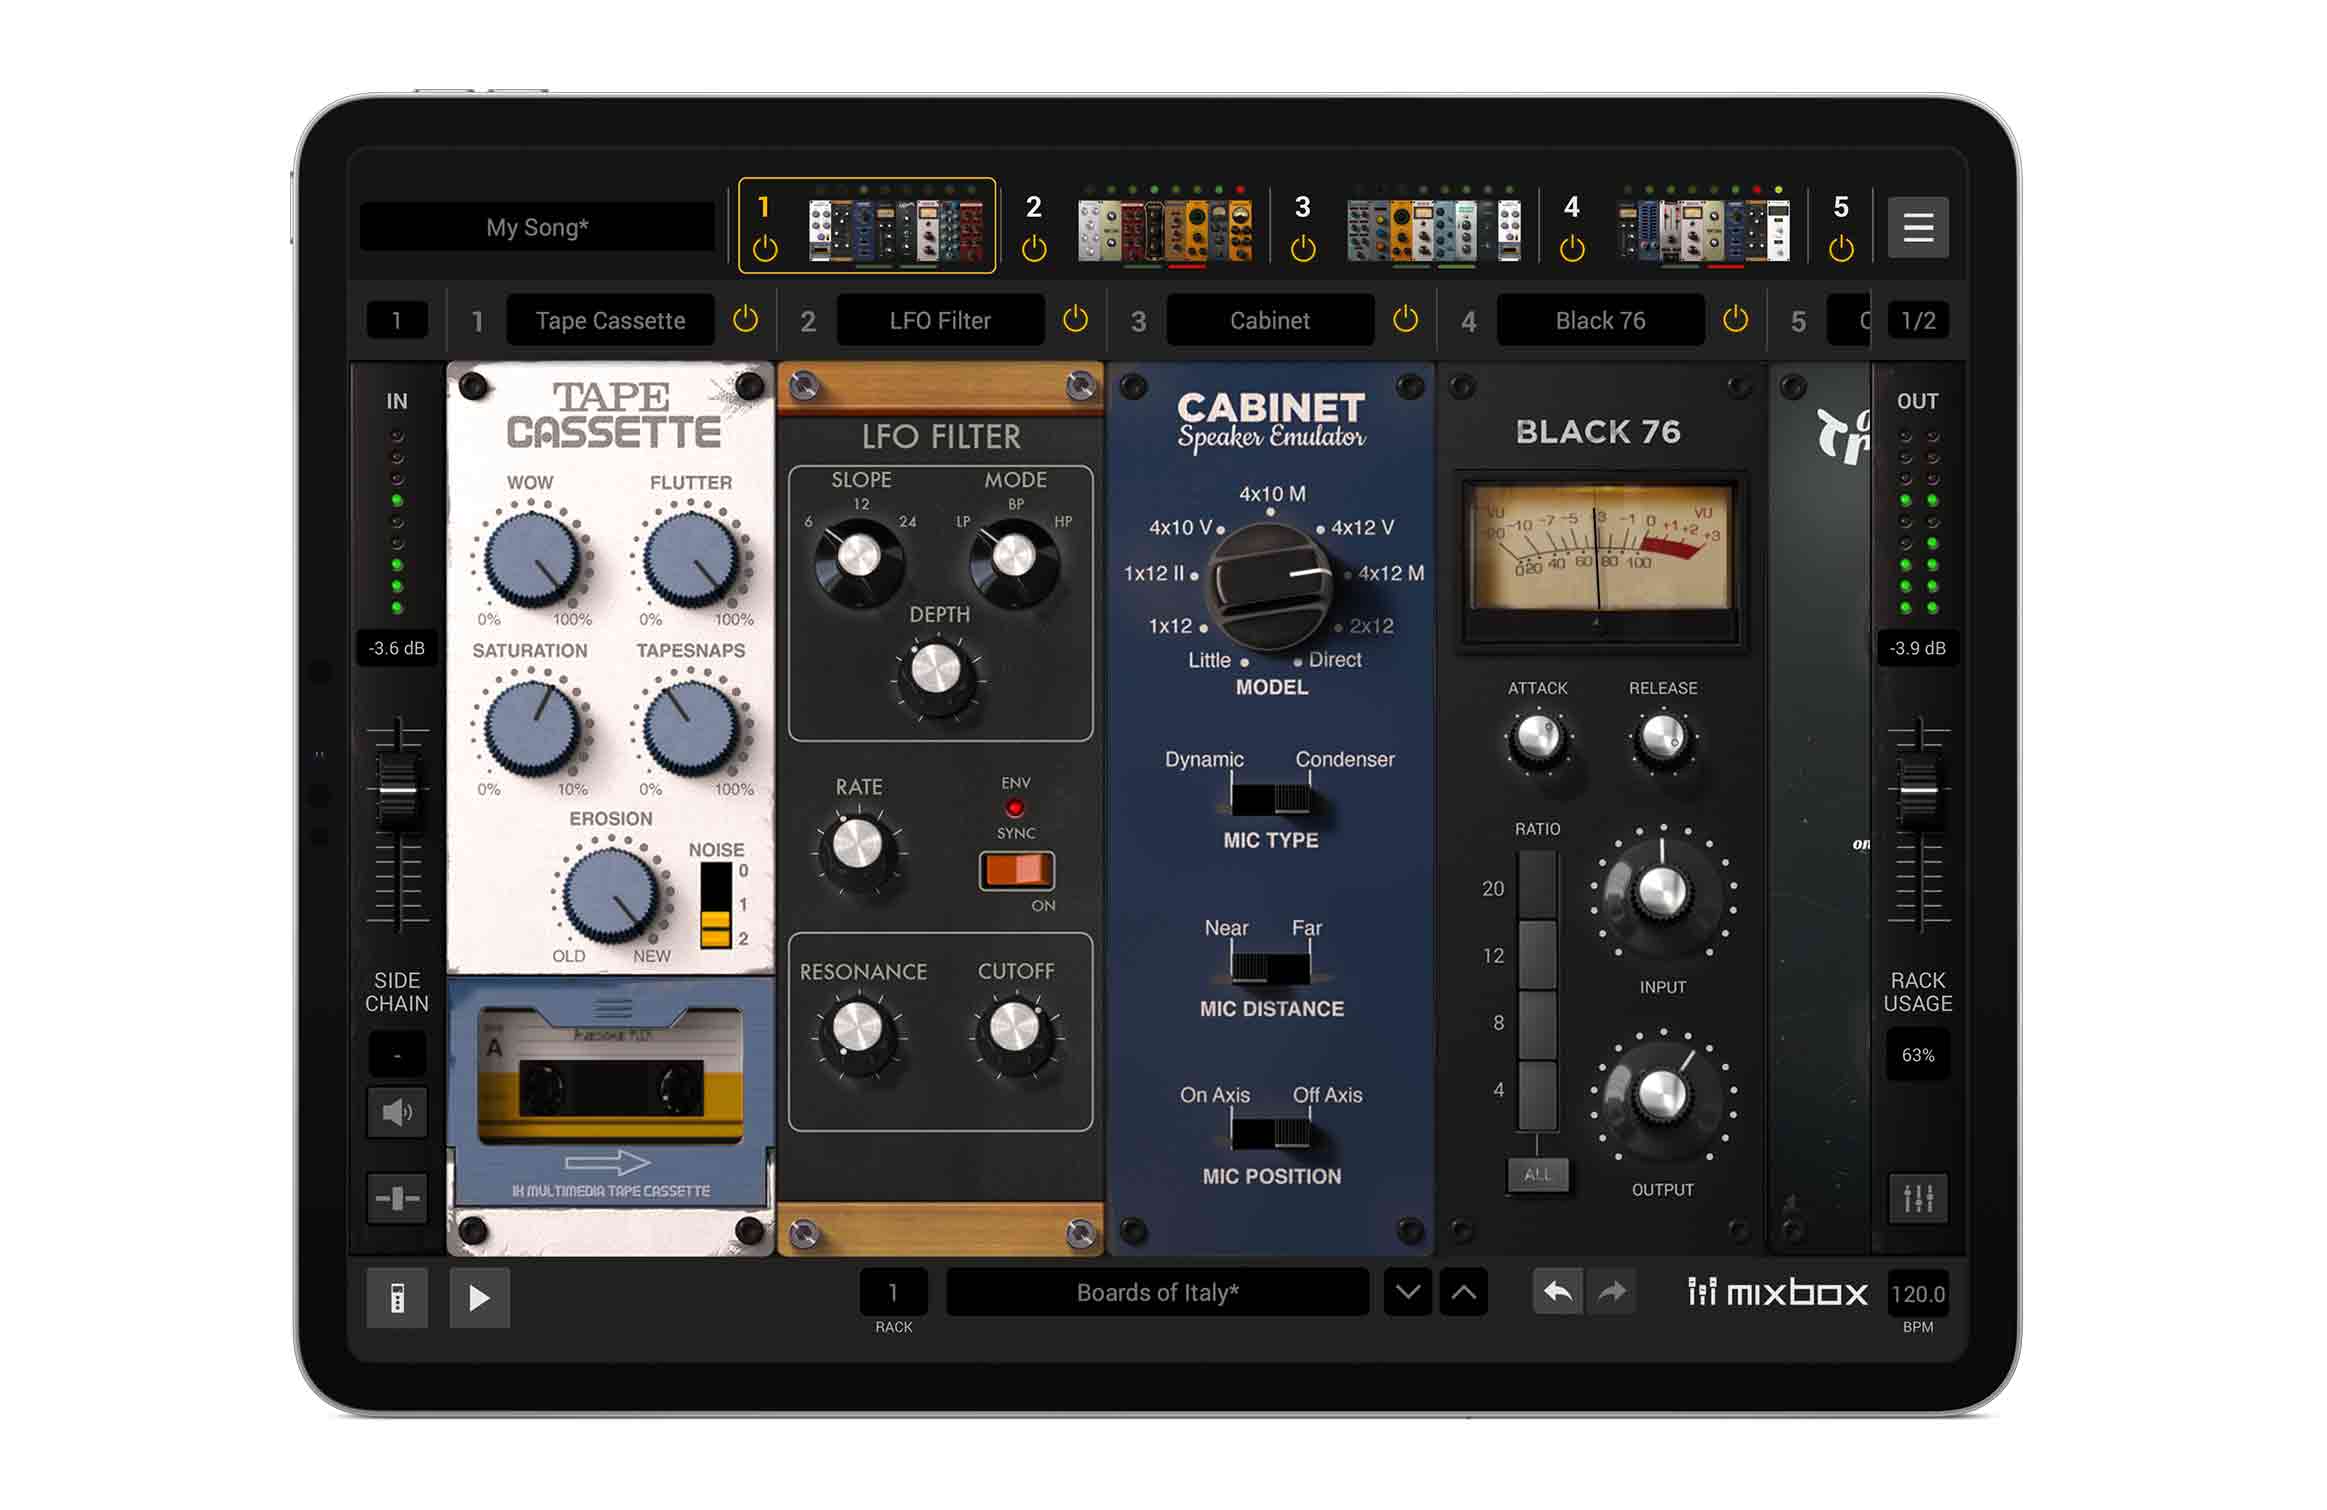Click the side chain speaker icon
Screen dimensions: 2327x1510
(x=397, y=1112)
